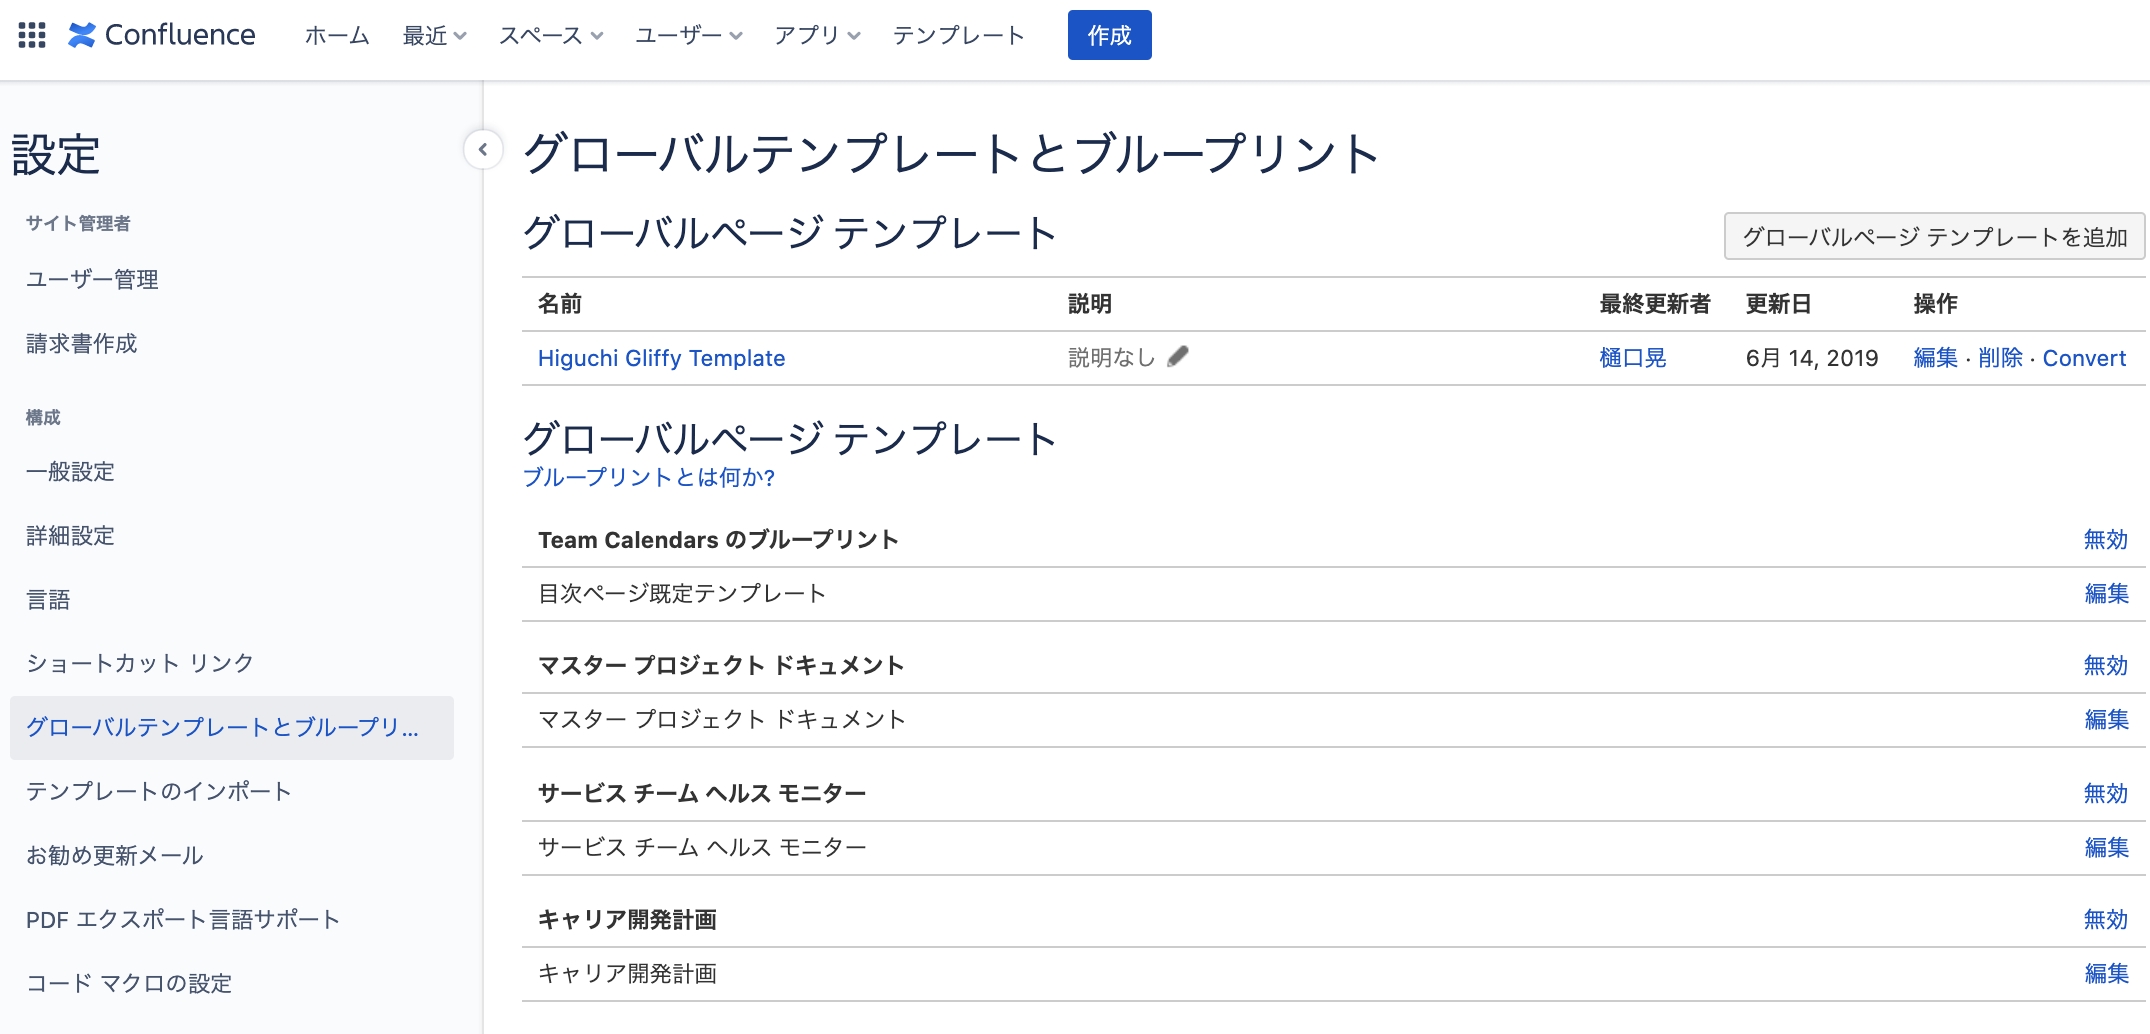The width and height of the screenshot is (2150, 1034).
Task: Click 無効 for キャリア開発計画
Action: [2106, 920]
